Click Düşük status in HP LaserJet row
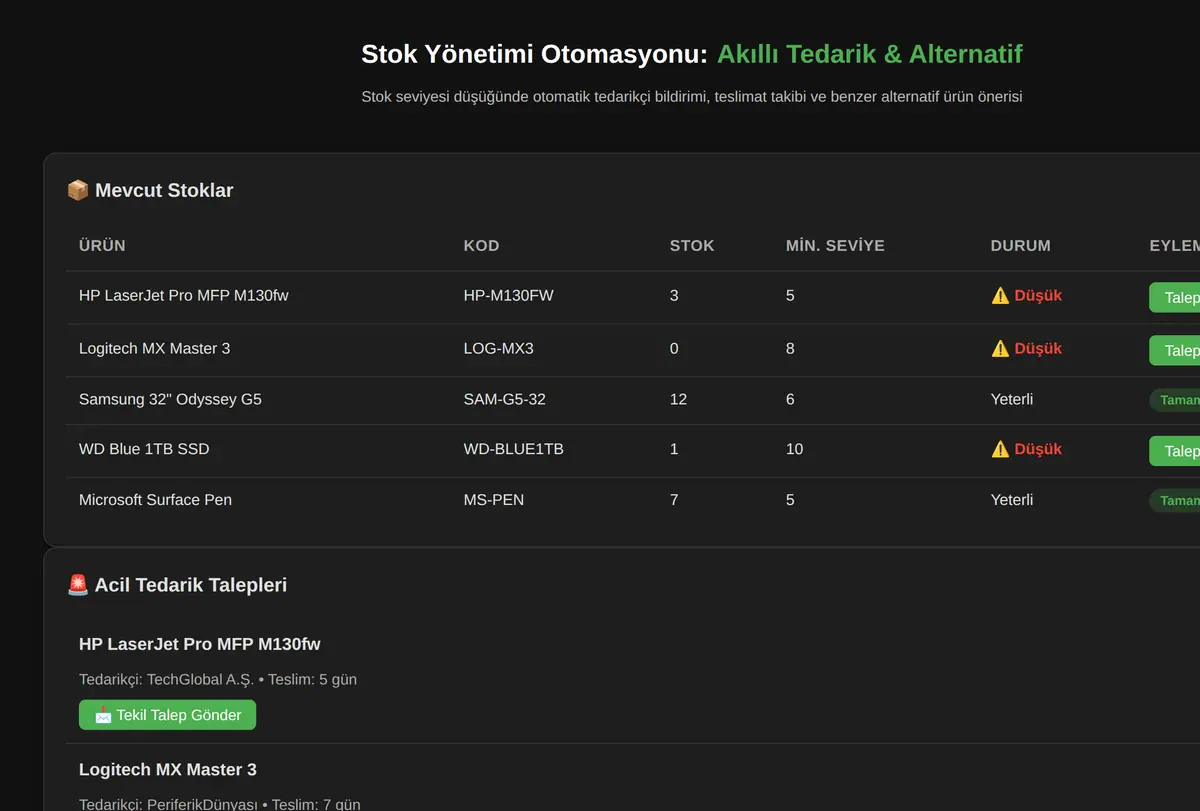1200x811 pixels. pos(1026,296)
